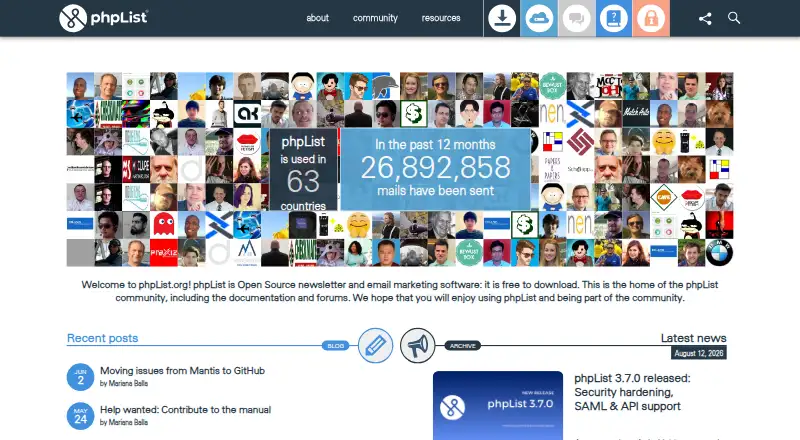Click the manual help book icon

point(613,18)
